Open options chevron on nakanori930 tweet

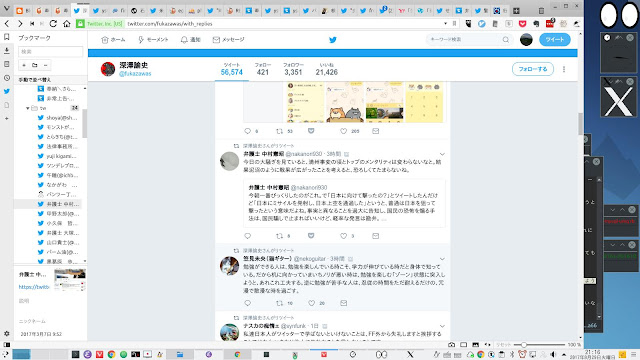point(442,154)
